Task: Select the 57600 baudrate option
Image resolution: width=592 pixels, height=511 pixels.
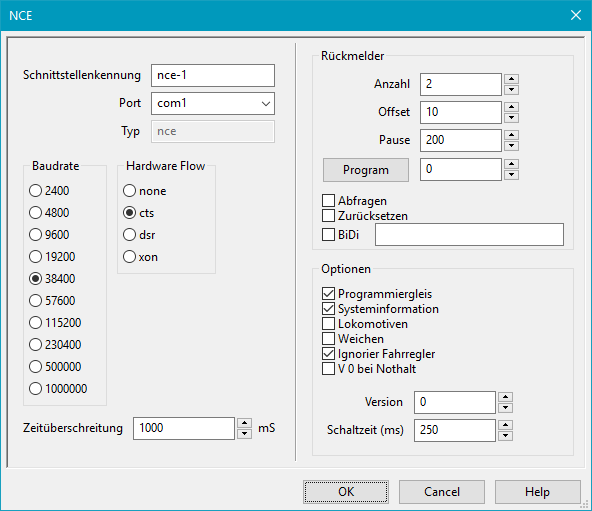Action: pos(52,301)
